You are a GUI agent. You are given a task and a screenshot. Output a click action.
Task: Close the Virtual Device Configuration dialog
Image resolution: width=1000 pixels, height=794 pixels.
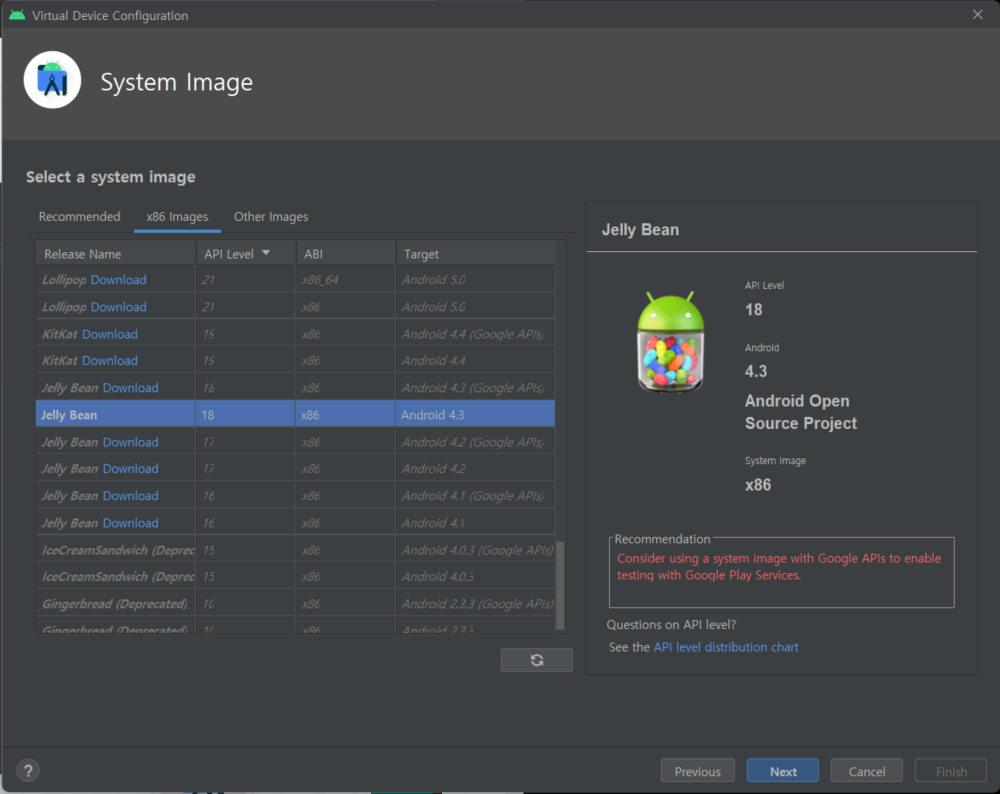tap(977, 14)
